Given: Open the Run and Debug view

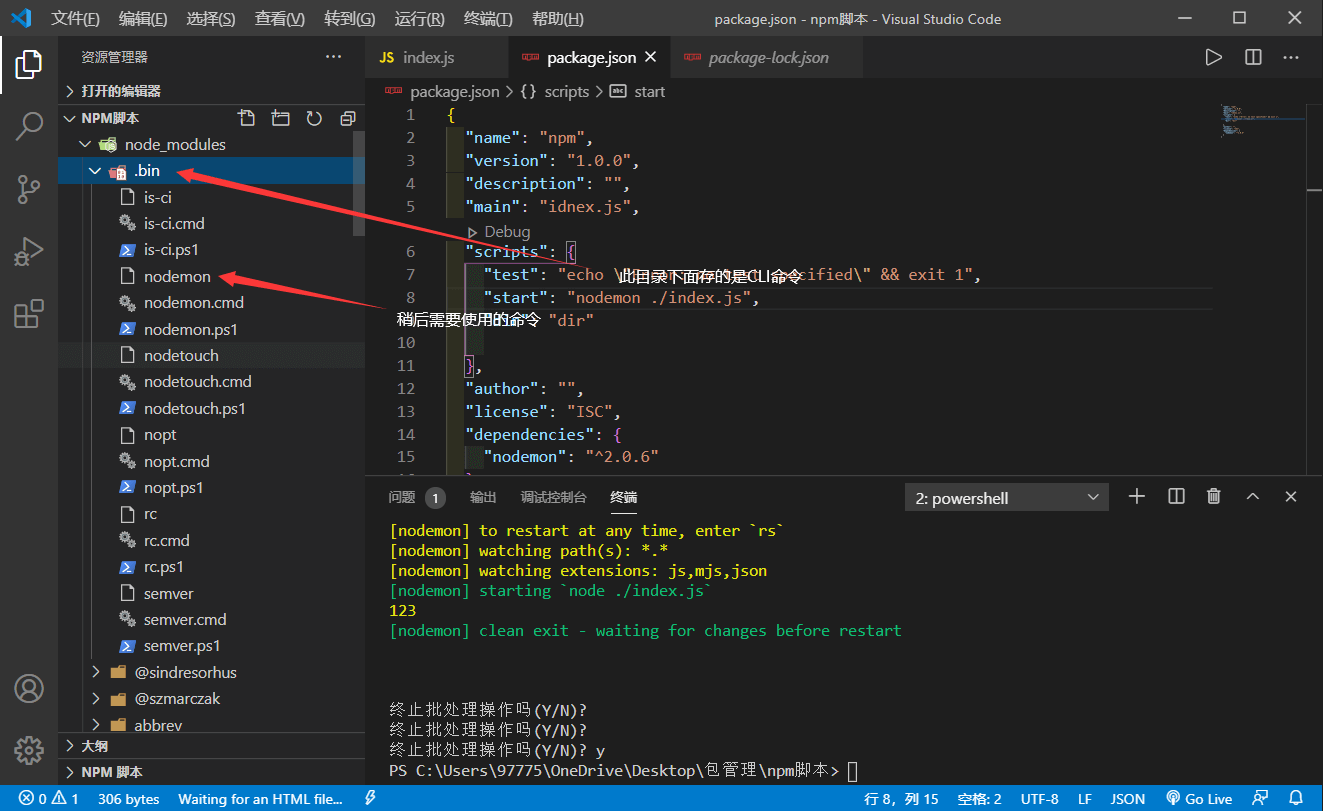Looking at the screenshot, I should pyautogui.click(x=29, y=251).
